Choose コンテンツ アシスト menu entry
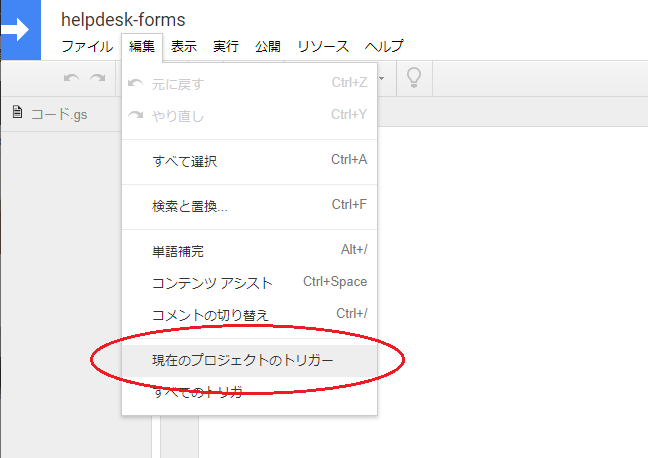Image resolution: width=648 pixels, height=458 pixels. click(x=250, y=283)
